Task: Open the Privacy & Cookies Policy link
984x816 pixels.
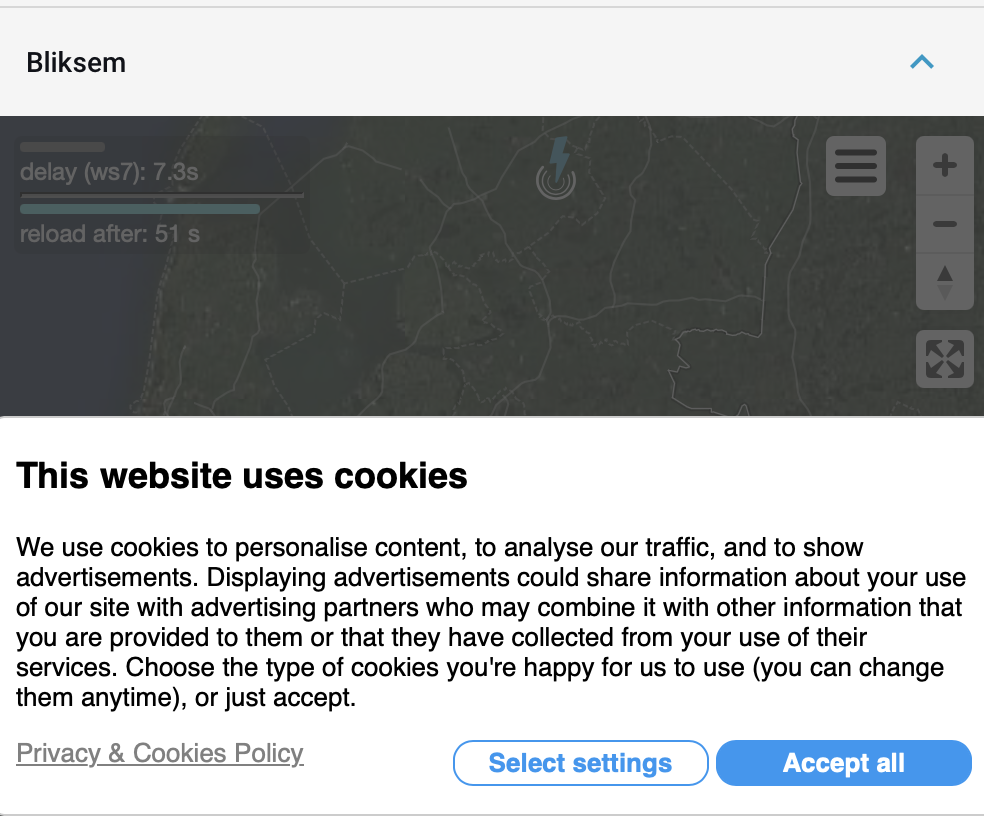Action: 160,753
